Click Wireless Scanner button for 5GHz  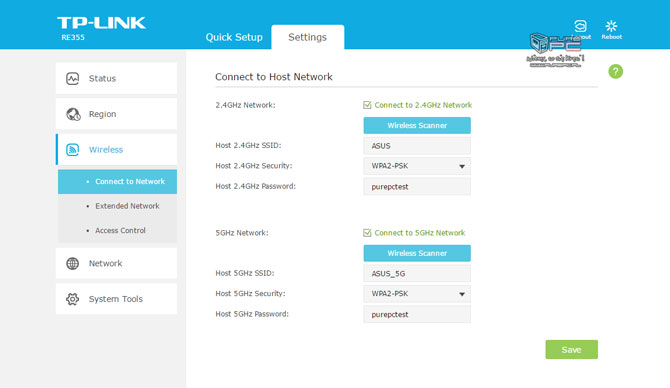417,253
